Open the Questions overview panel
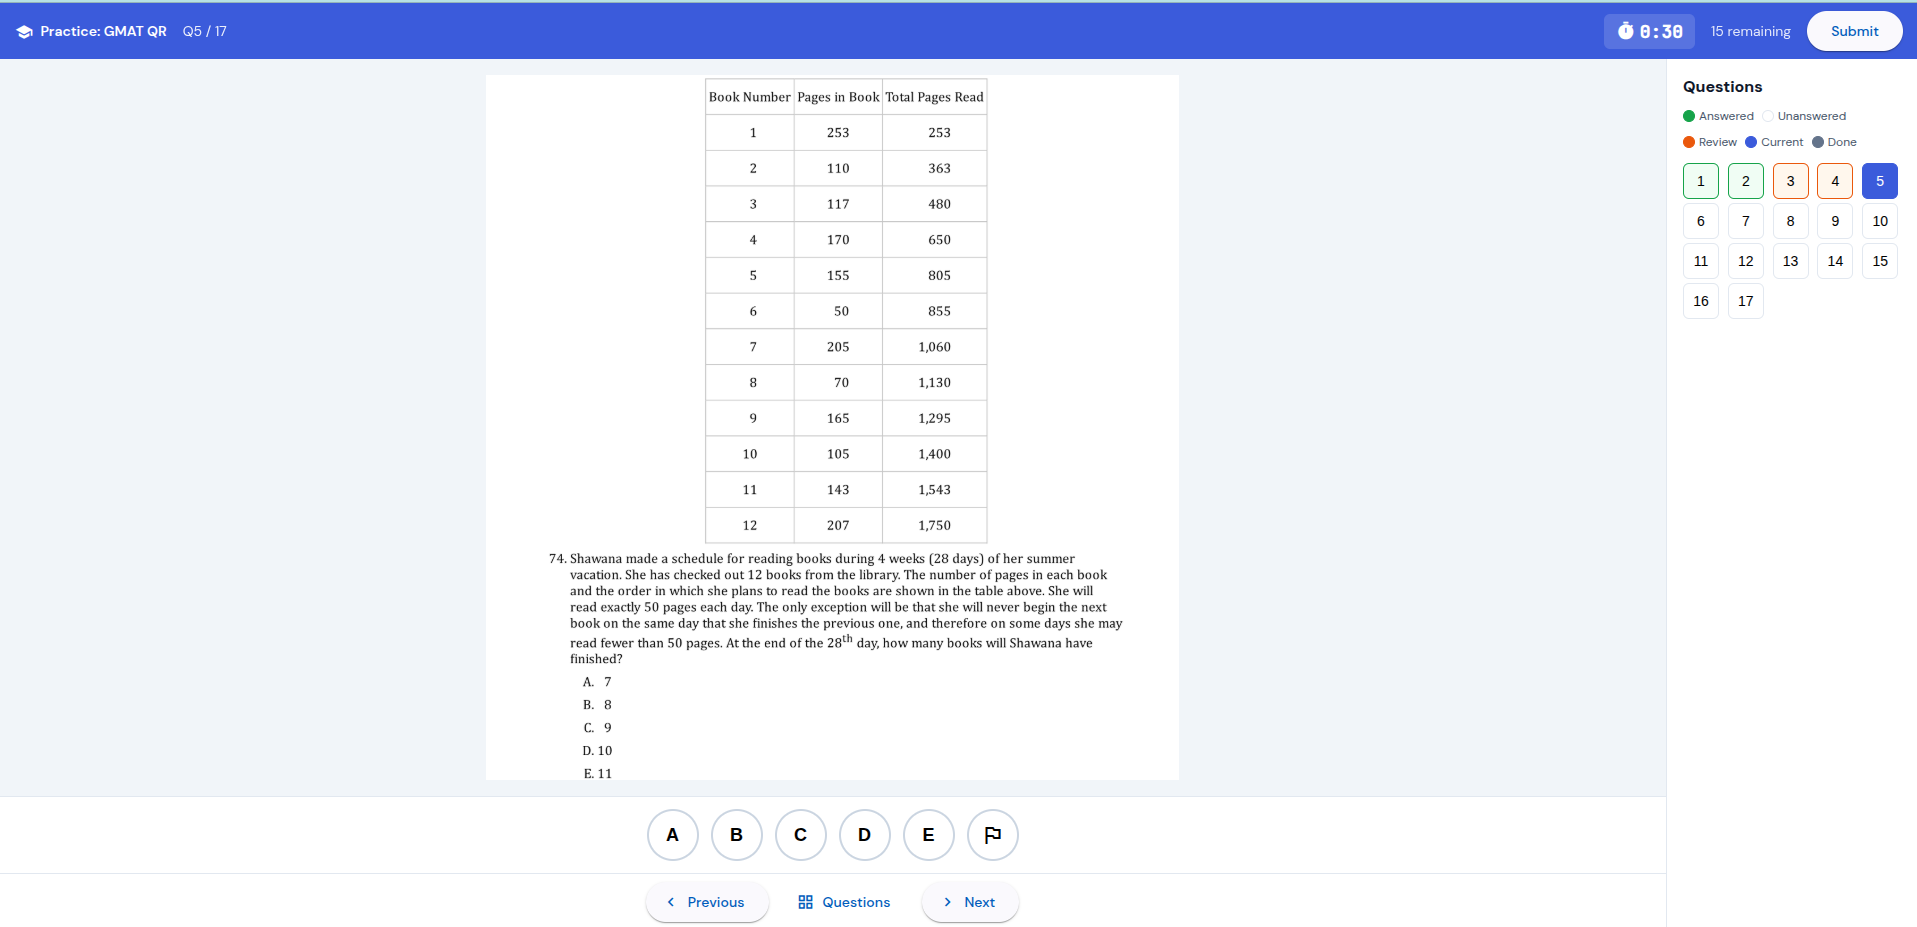 tap(843, 902)
